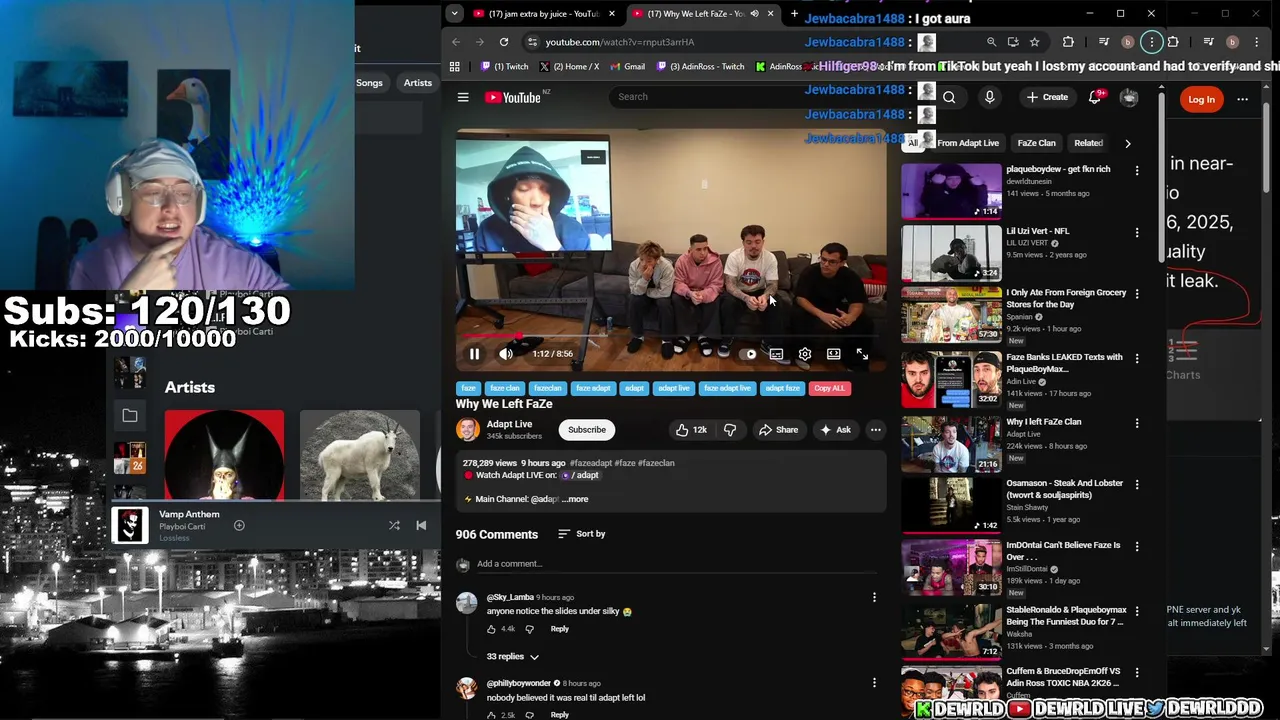
Task: Seek along the red video progress bar
Action: (x=670, y=337)
